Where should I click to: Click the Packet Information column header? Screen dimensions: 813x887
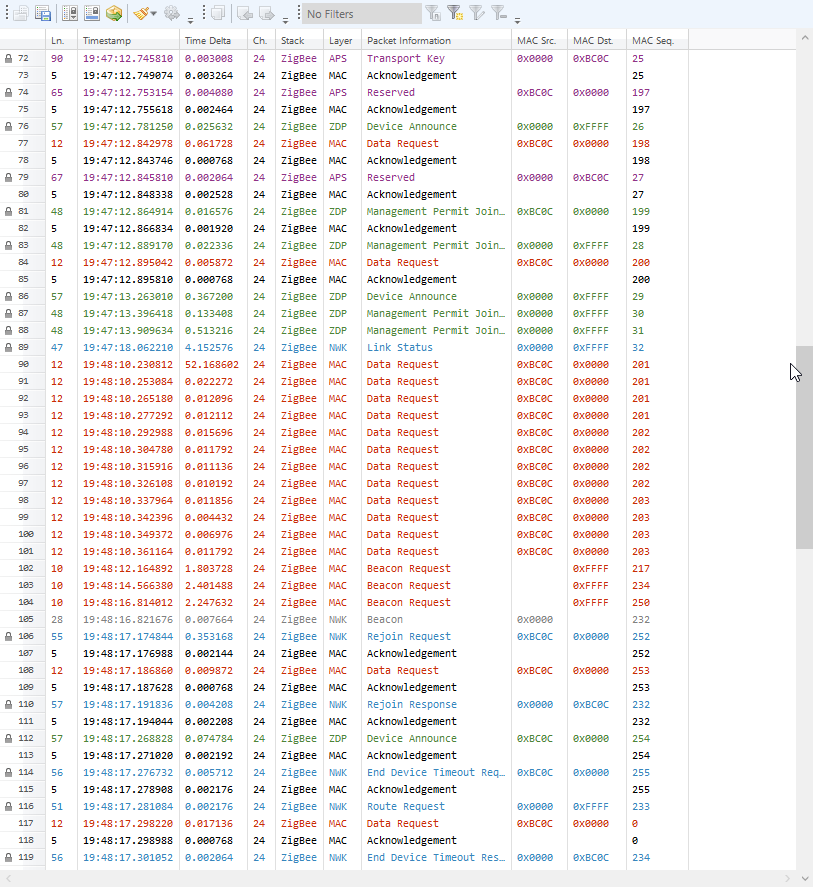(x=436, y=41)
